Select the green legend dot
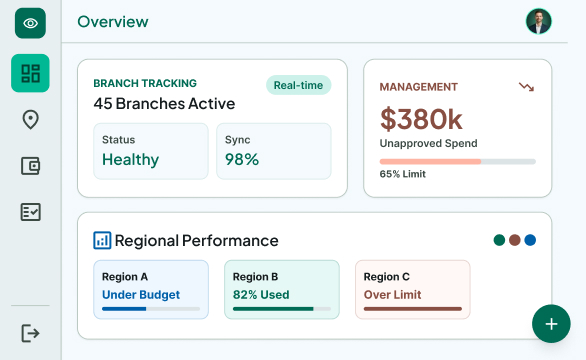586x360 pixels. pos(499,240)
